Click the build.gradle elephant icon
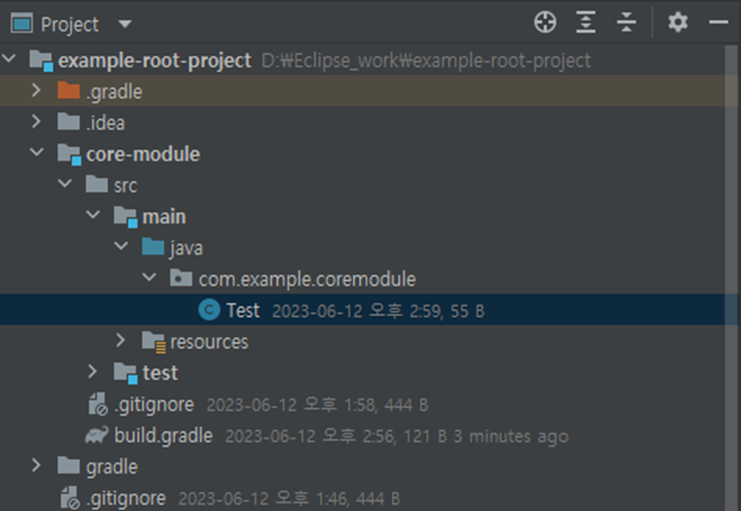The width and height of the screenshot is (741, 511). pos(98,435)
